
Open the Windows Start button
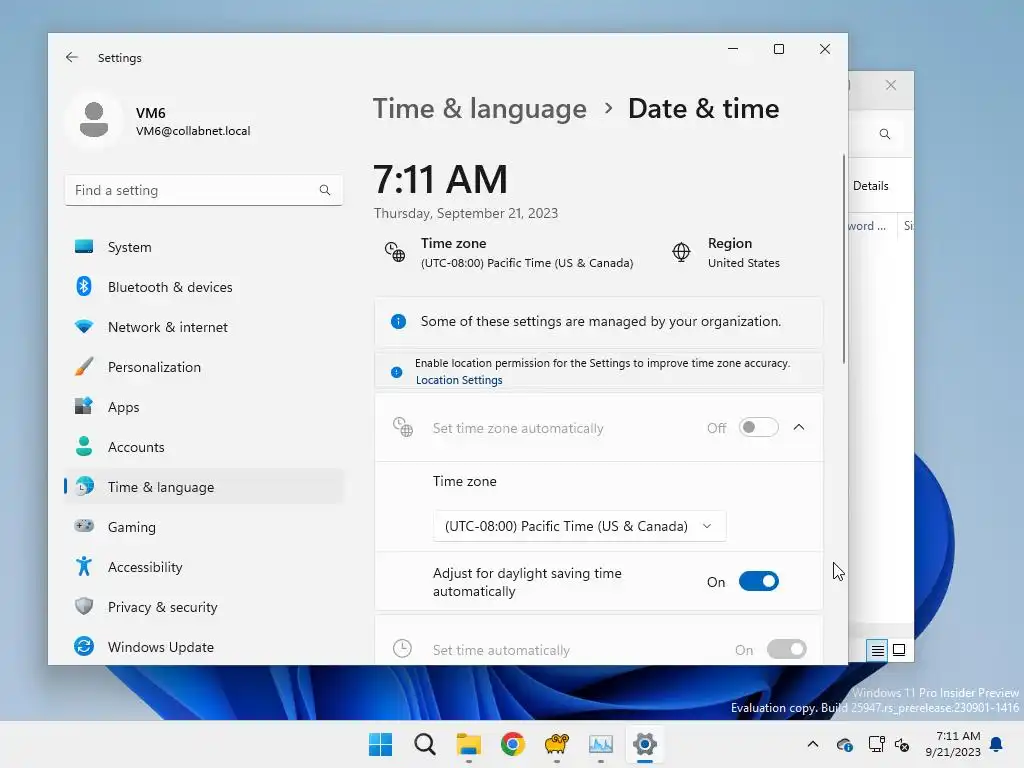pos(381,744)
